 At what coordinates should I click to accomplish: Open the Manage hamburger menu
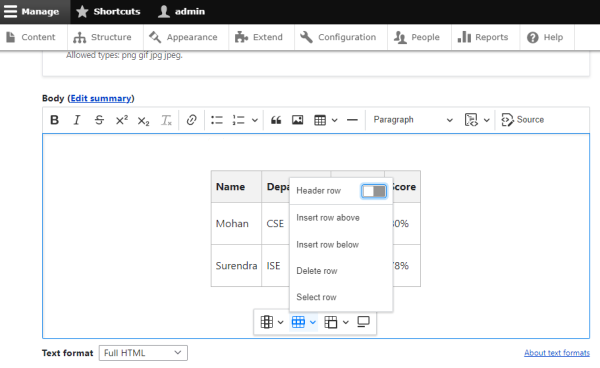31,11
